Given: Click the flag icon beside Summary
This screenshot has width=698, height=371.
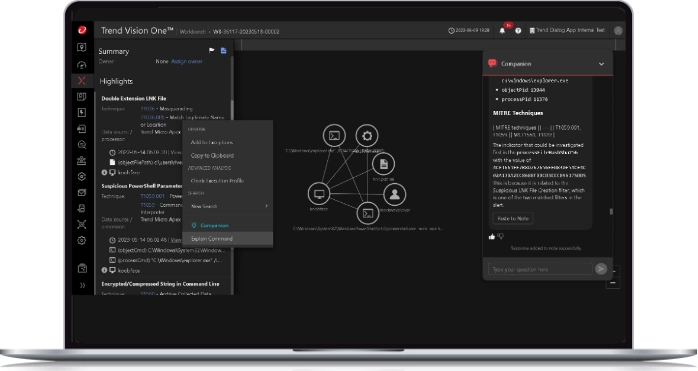Looking at the screenshot, I should [212, 50].
